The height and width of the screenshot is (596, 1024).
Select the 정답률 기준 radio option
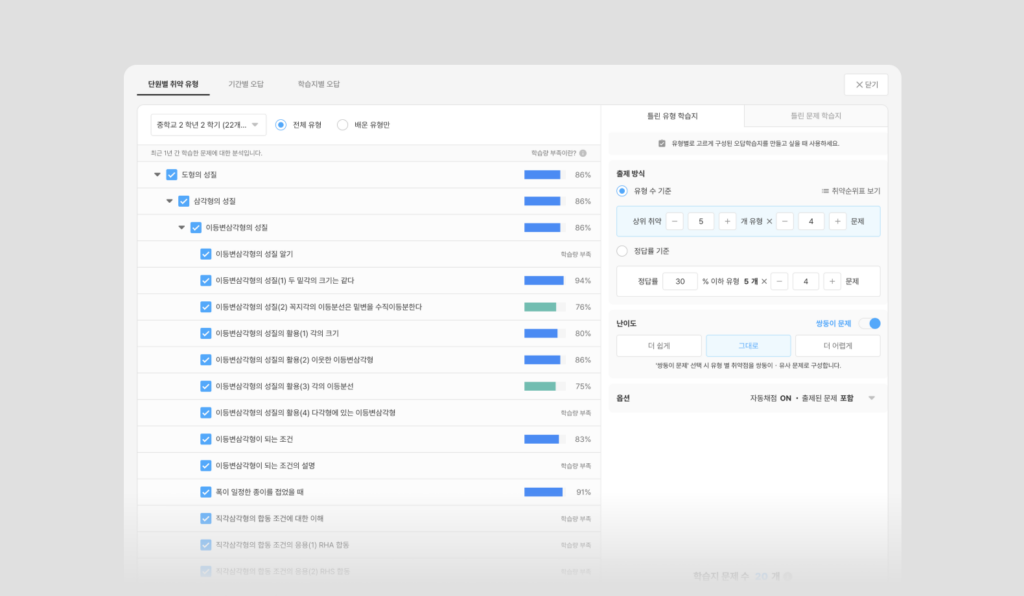(622, 251)
